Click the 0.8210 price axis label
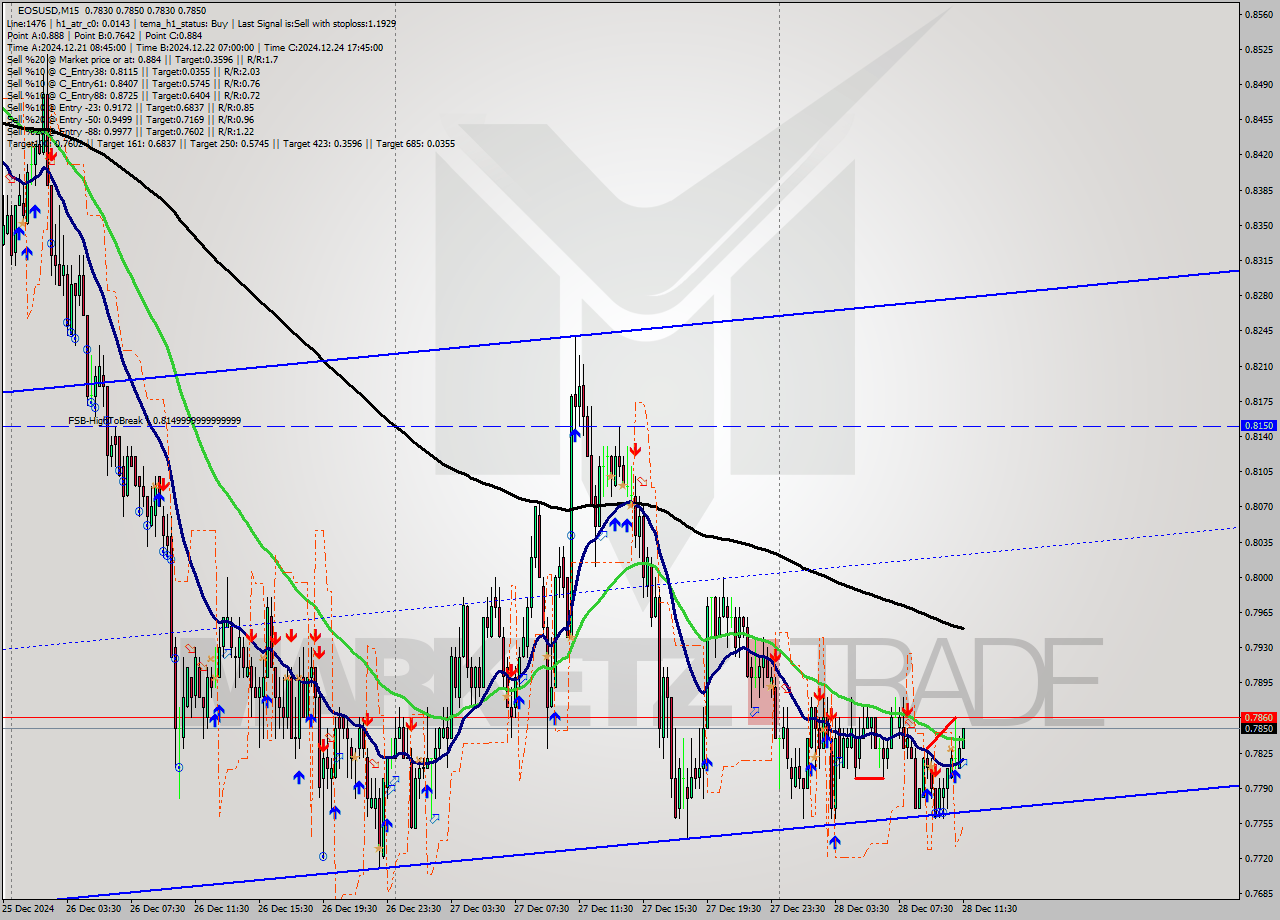 (1259, 366)
